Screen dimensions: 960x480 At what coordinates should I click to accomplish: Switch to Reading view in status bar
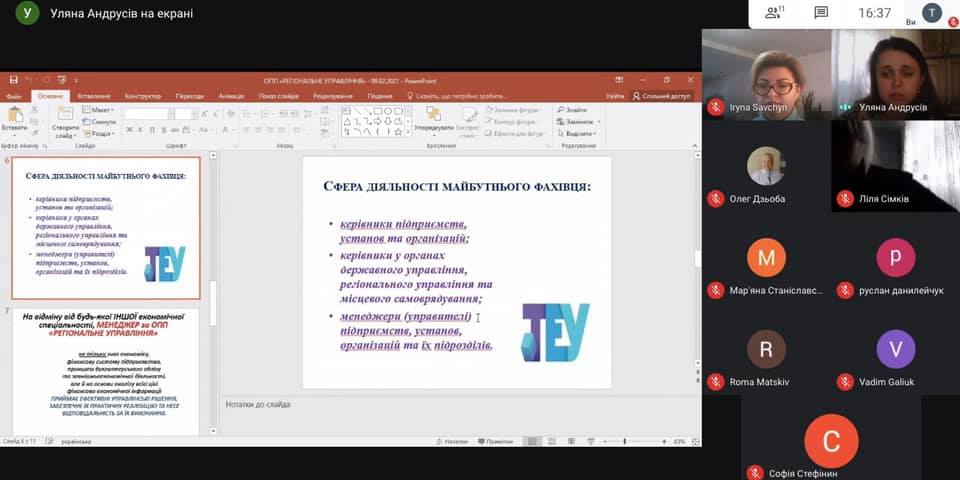click(571, 441)
